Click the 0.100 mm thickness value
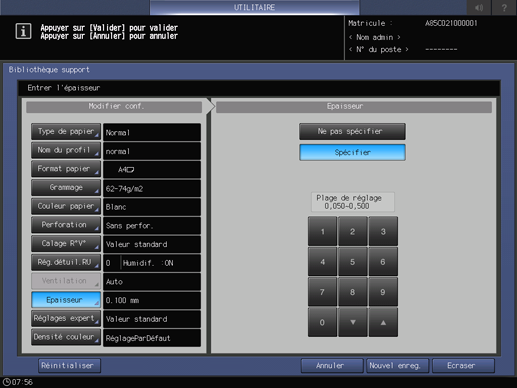Viewport: 517px width, 388px height. [152, 300]
